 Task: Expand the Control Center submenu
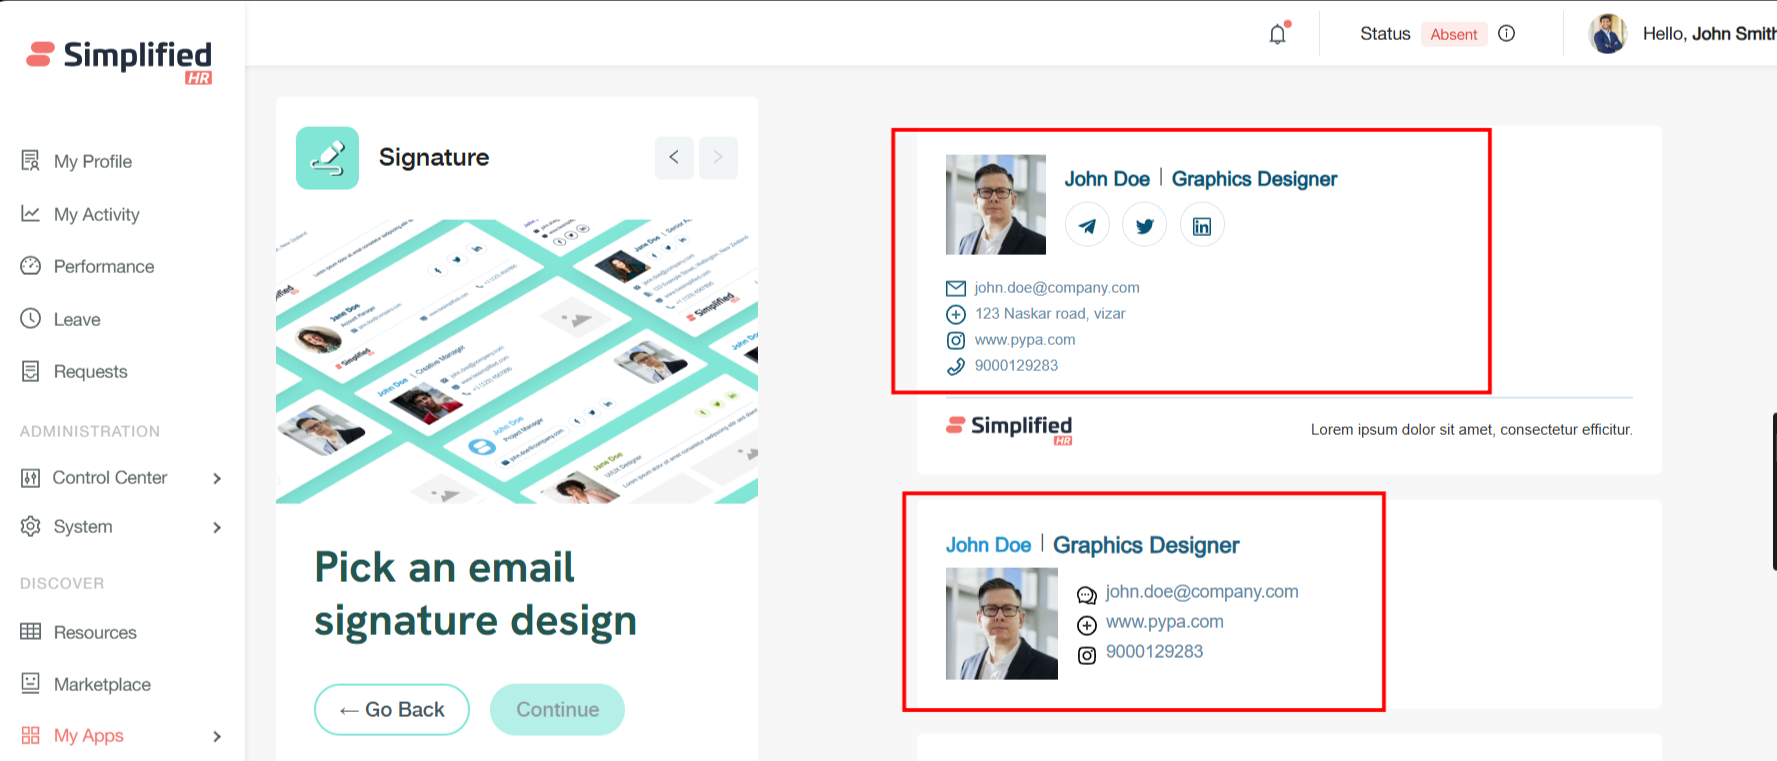coord(217,478)
